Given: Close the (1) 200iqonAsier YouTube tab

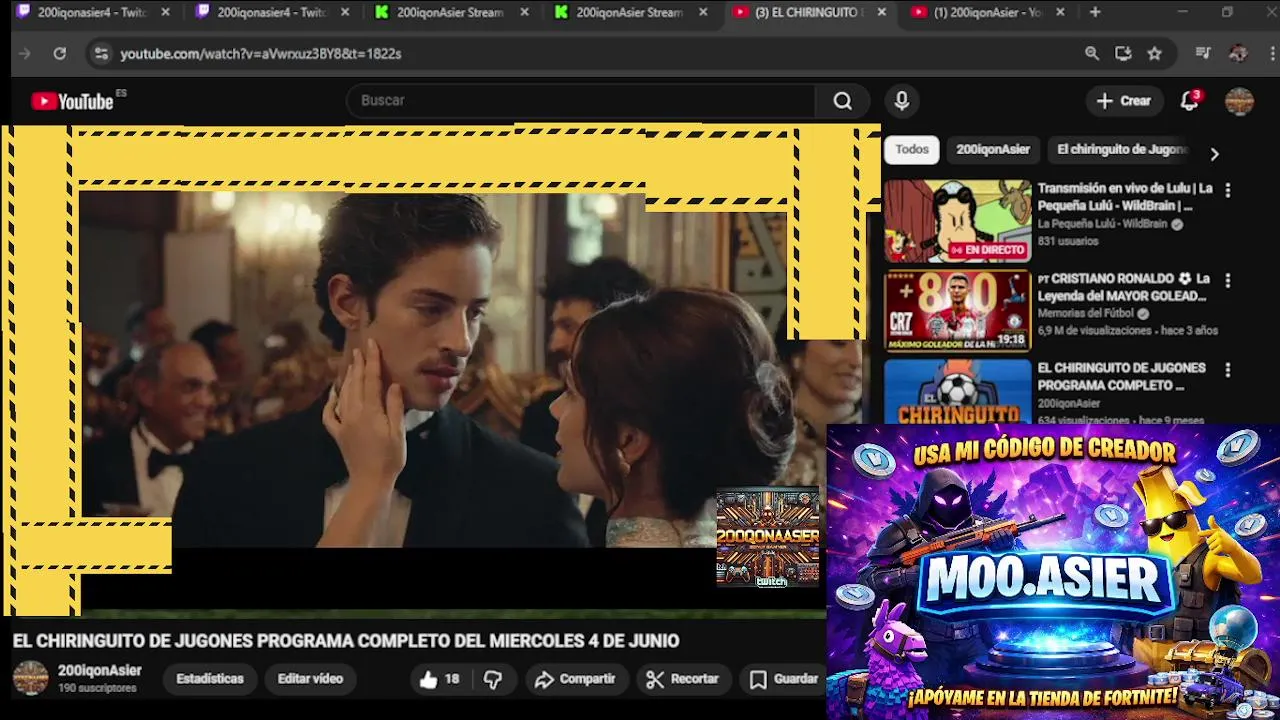Looking at the screenshot, I should tap(1061, 12).
